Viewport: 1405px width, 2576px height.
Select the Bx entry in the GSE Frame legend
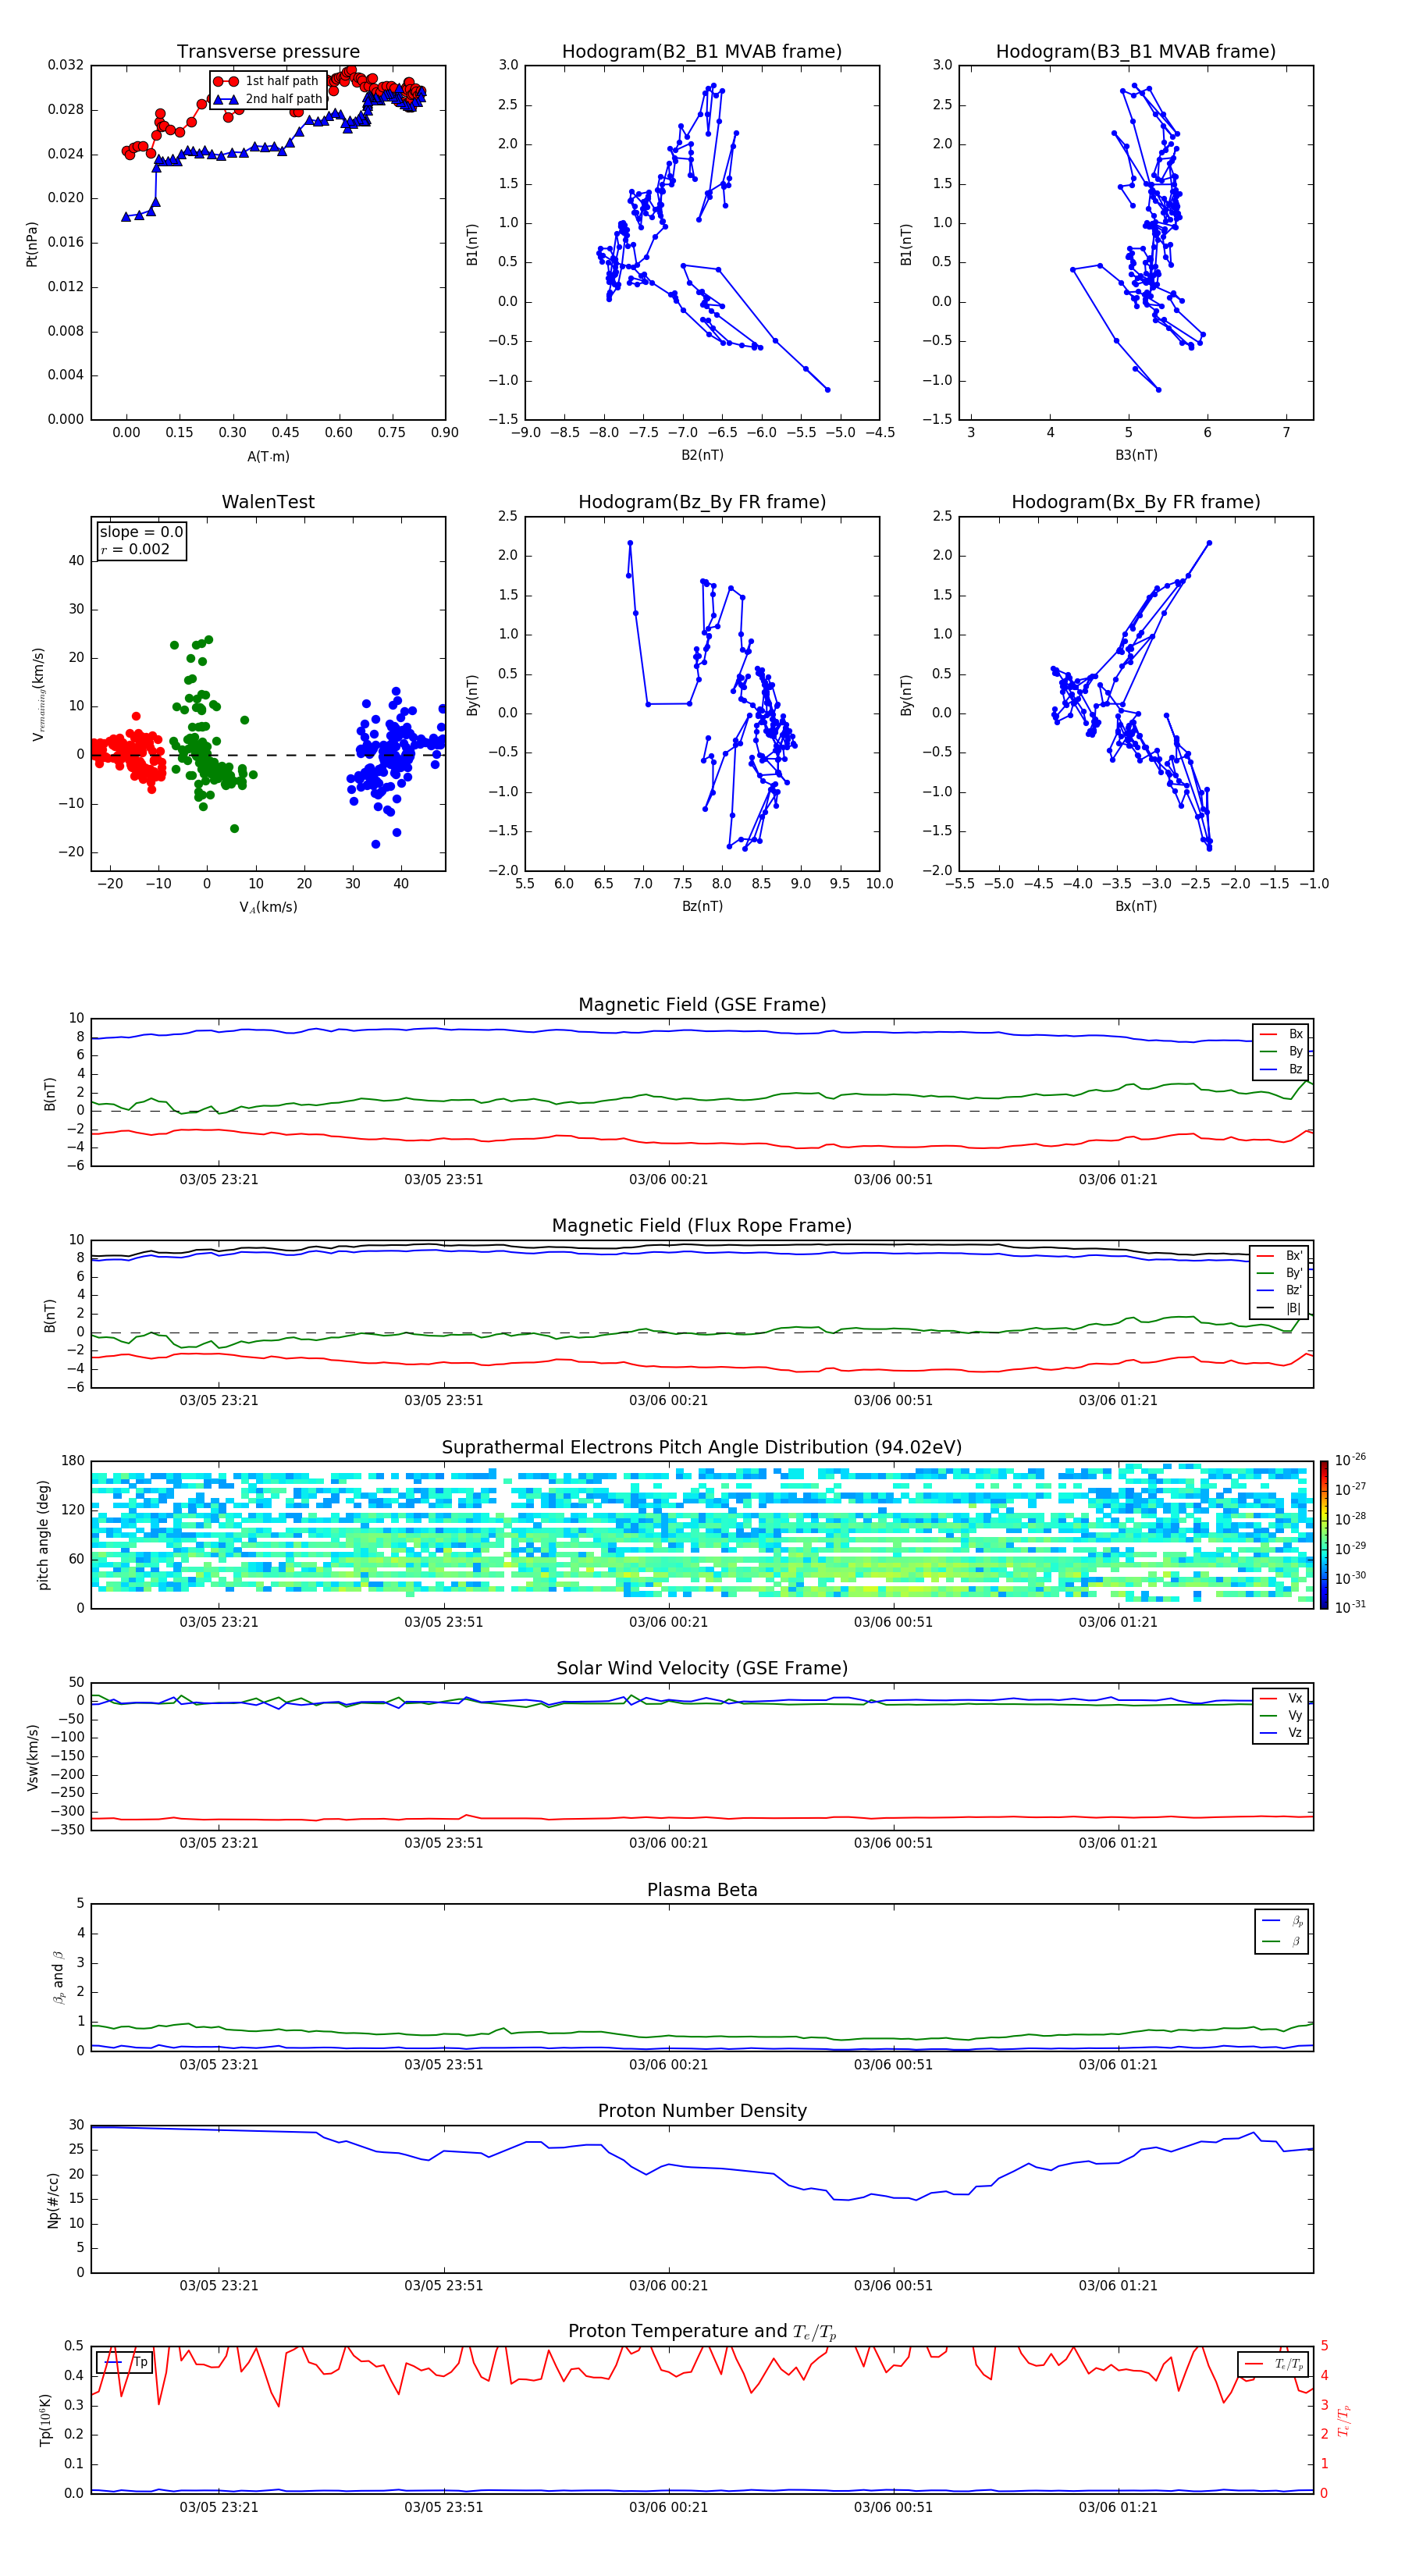[1281, 1034]
